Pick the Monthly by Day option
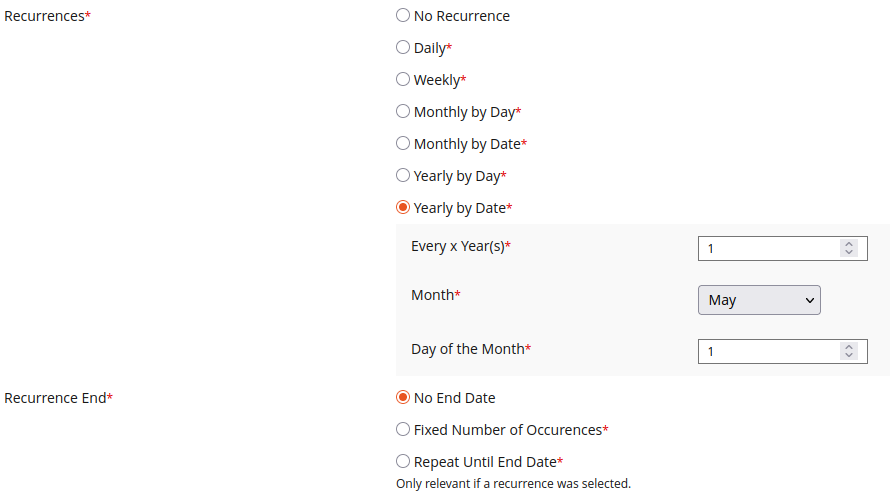This screenshot has width=890, height=504. [403, 111]
